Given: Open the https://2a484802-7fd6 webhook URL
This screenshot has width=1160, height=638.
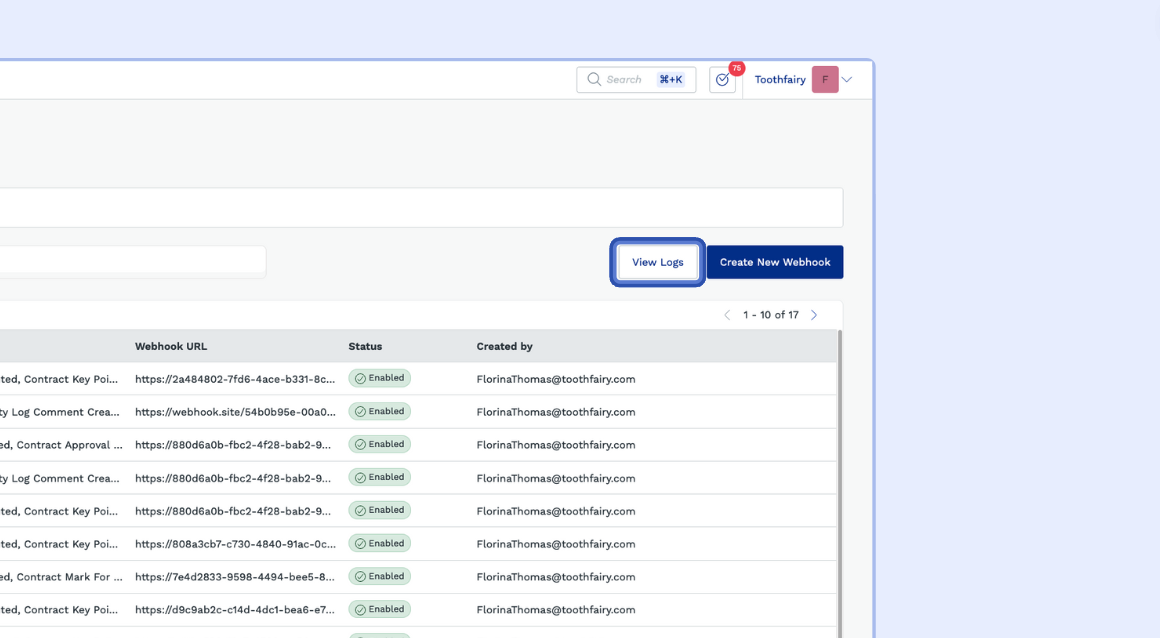Looking at the screenshot, I should click(x=235, y=379).
